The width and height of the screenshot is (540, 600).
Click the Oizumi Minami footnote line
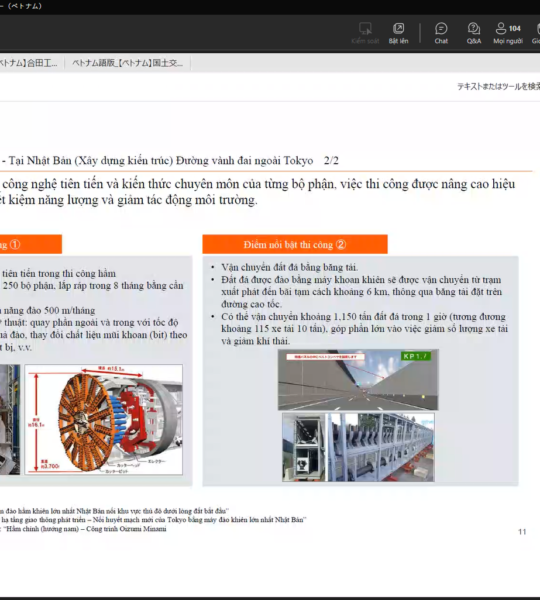83,529
